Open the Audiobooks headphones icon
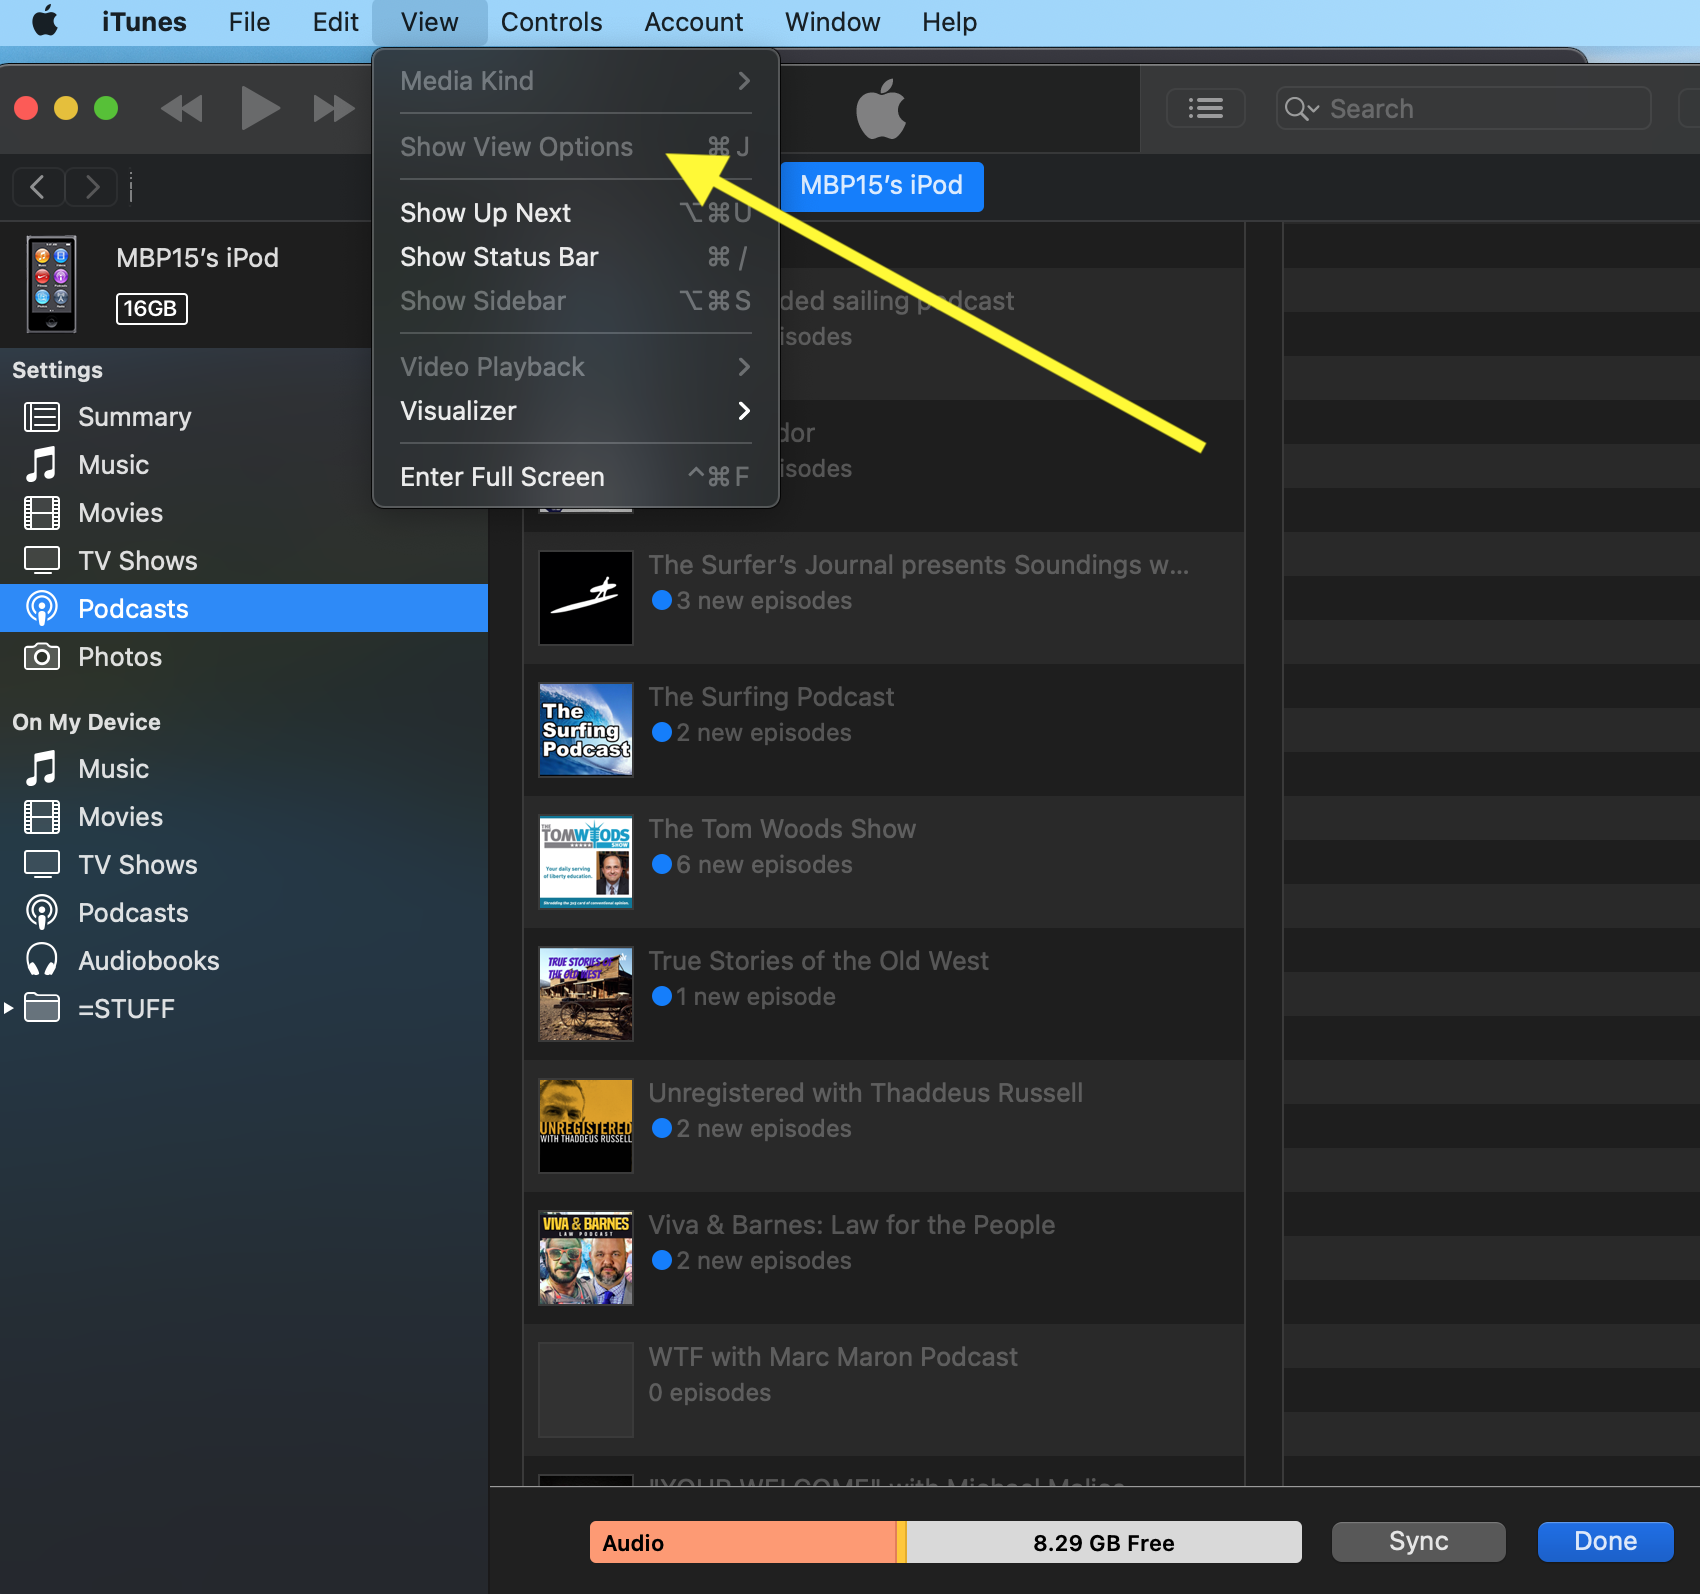 [42, 961]
